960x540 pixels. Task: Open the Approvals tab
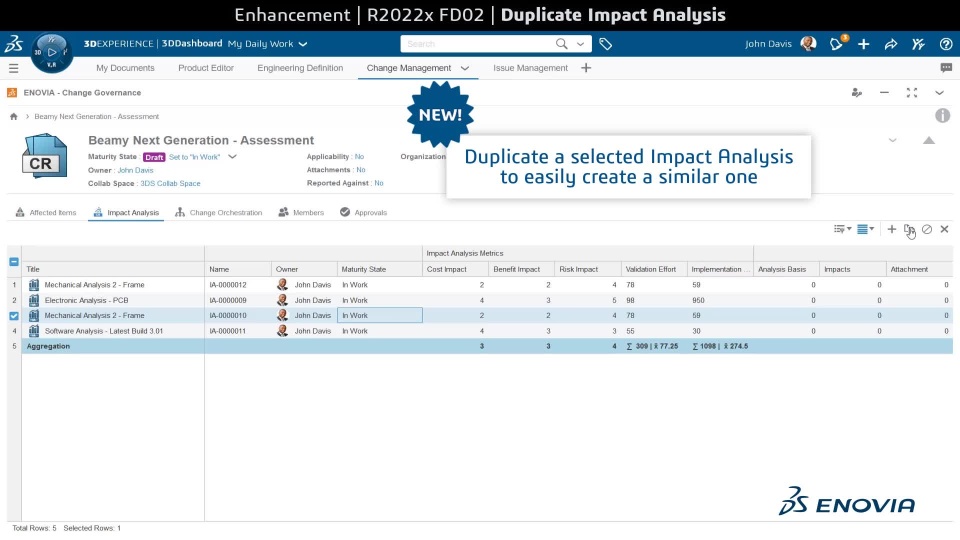point(364,212)
